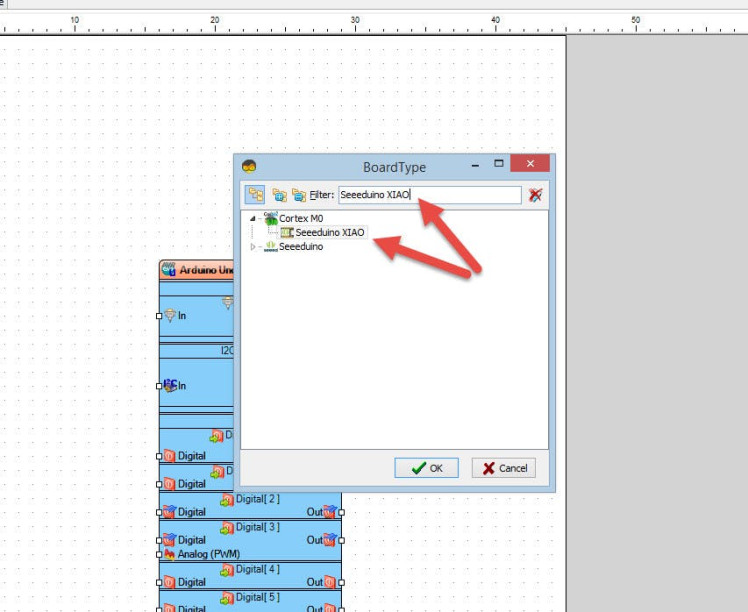Click the BoardType dialog's face icon
The height and width of the screenshot is (612, 748).
(x=249, y=166)
